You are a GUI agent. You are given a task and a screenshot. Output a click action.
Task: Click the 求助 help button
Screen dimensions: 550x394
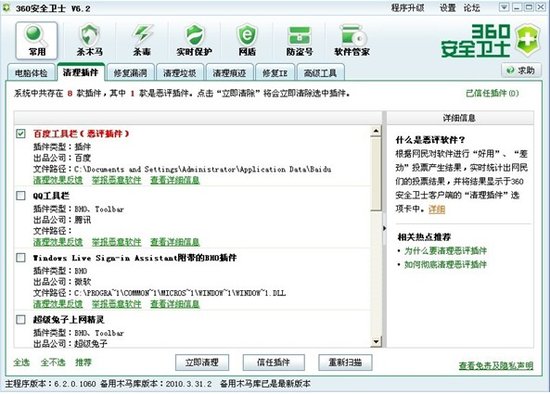[521, 70]
